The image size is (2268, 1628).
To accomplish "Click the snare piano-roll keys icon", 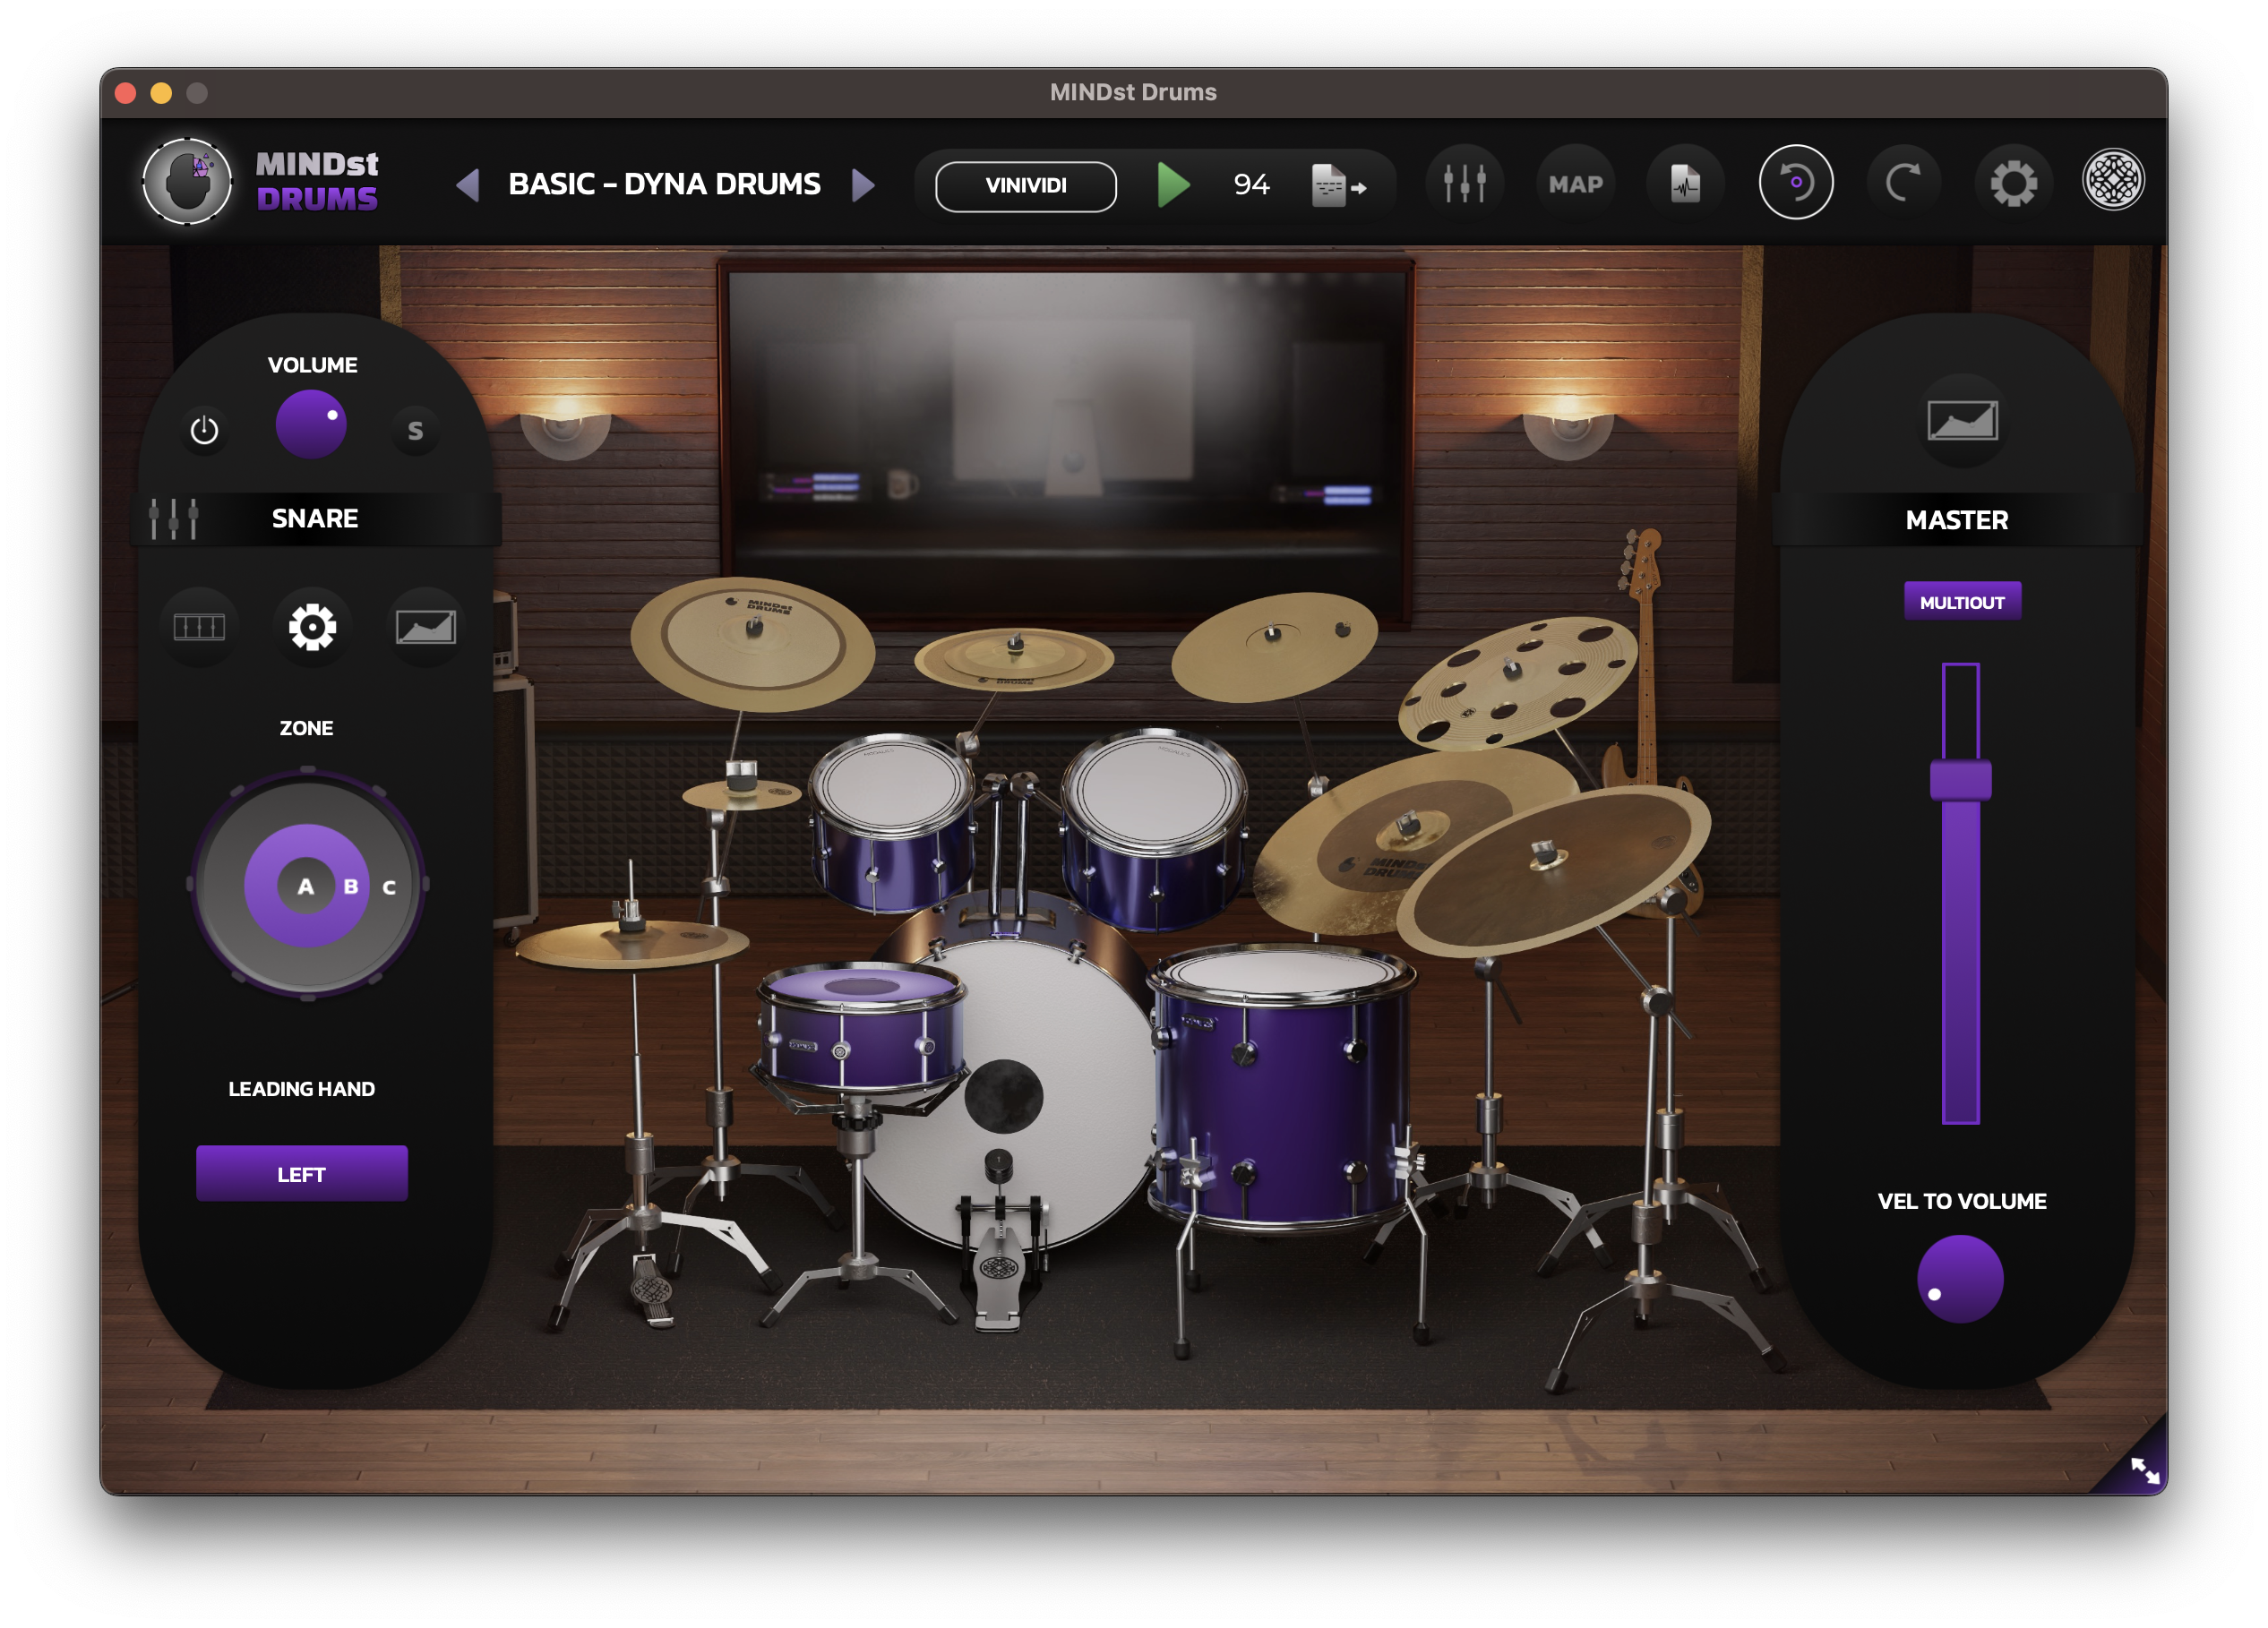I will coord(199,627).
